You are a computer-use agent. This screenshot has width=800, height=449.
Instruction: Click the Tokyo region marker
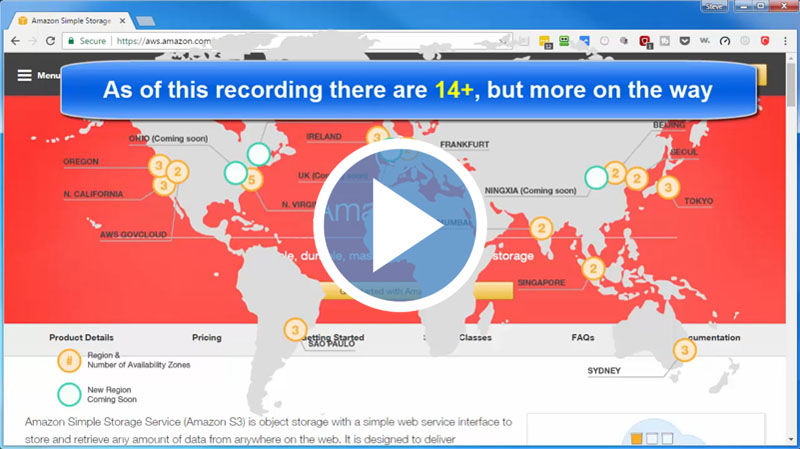click(669, 187)
